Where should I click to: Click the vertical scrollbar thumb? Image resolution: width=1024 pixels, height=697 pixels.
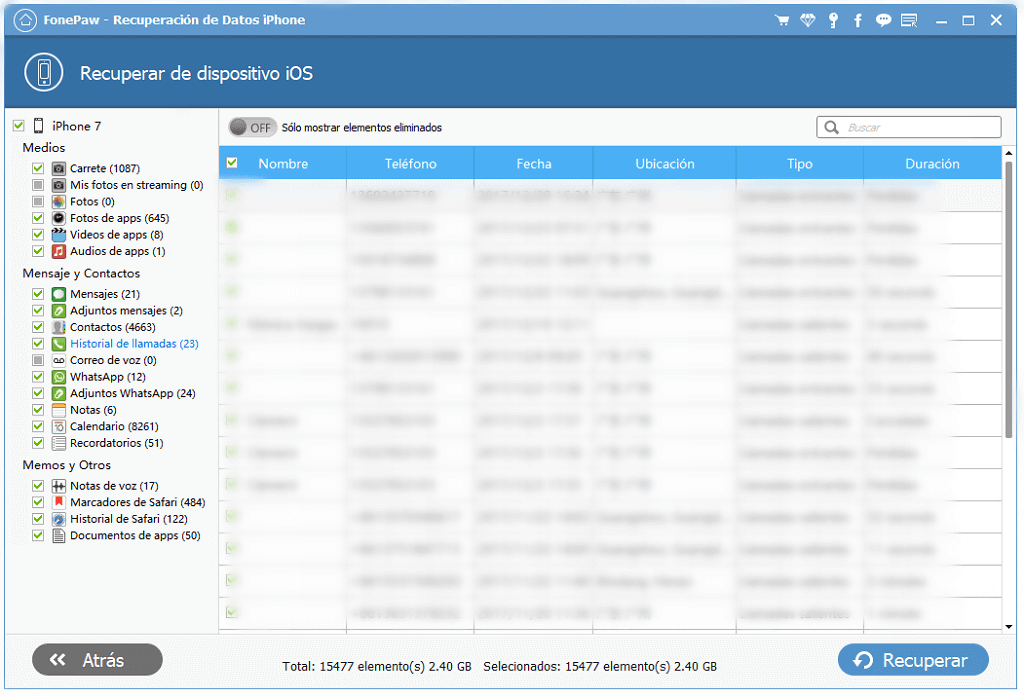coord(1009,299)
